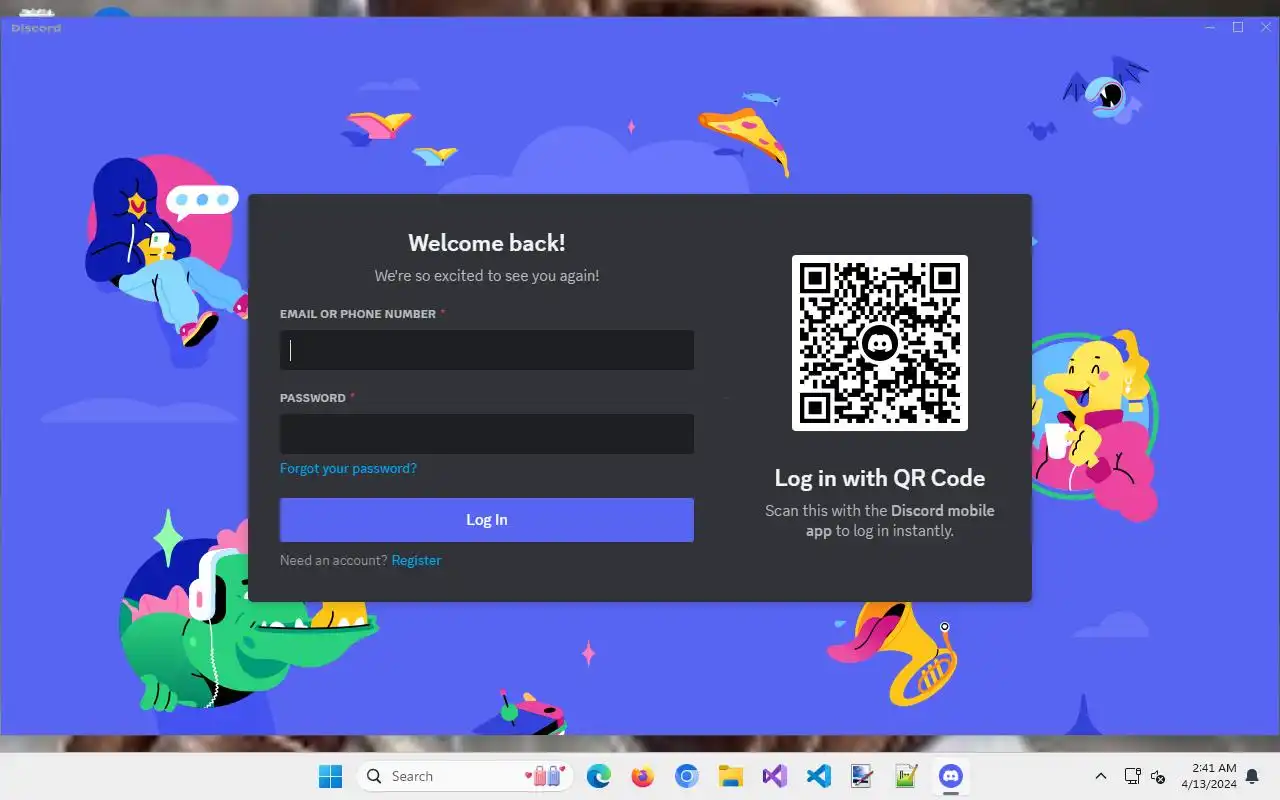Click the Welcome back! heading
Image resolution: width=1280 pixels, height=800 pixels.
point(487,243)
